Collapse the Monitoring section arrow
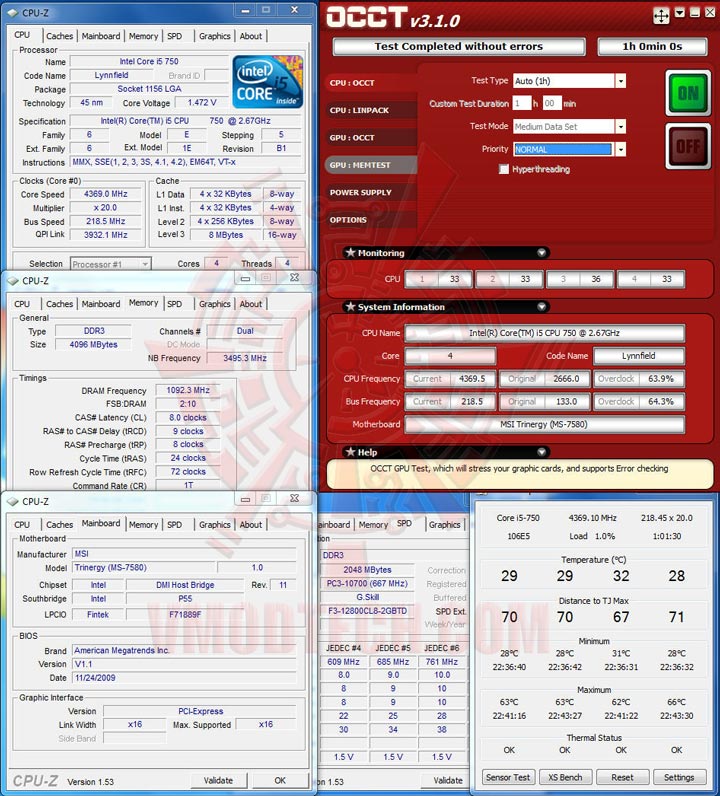This screenshot has height=796, width=720. click(542, 252)
